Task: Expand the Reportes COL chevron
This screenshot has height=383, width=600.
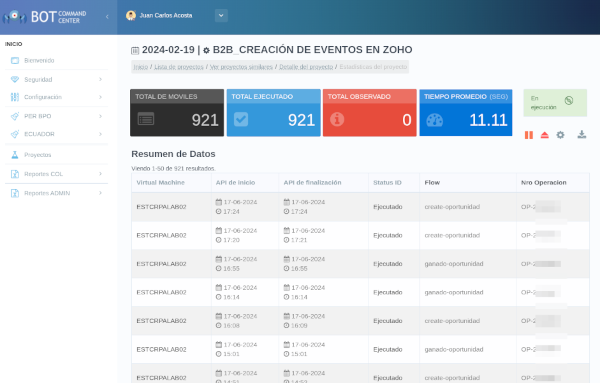Action: [x=100, y=174]
